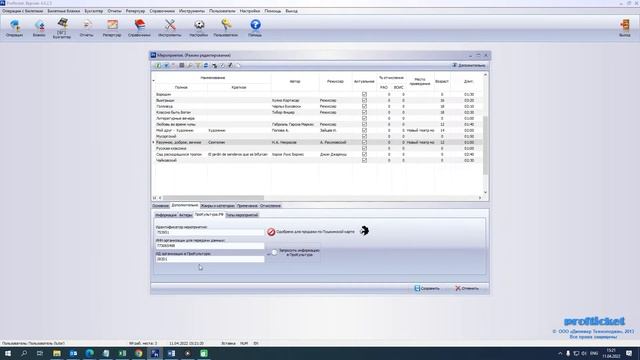Image resolution: width=640 pixels, height=360 pixels.
Task: Switch to the Основная tab
Action: pos(160,206)
